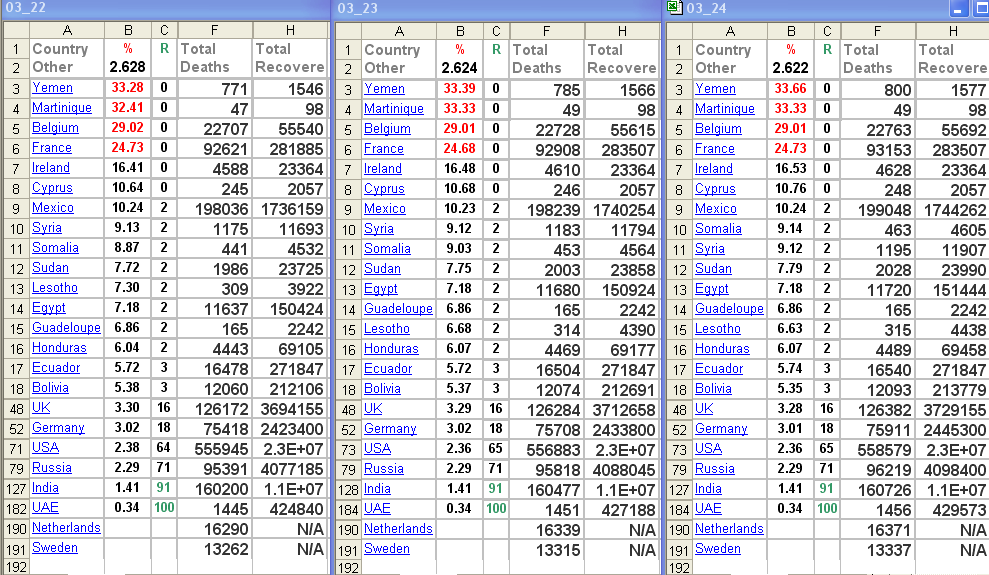Image resolution: width=989 pixels, height=575 pixels.
Task: Follow the USA link in the 03_24 window
Action: click(708, 448)
